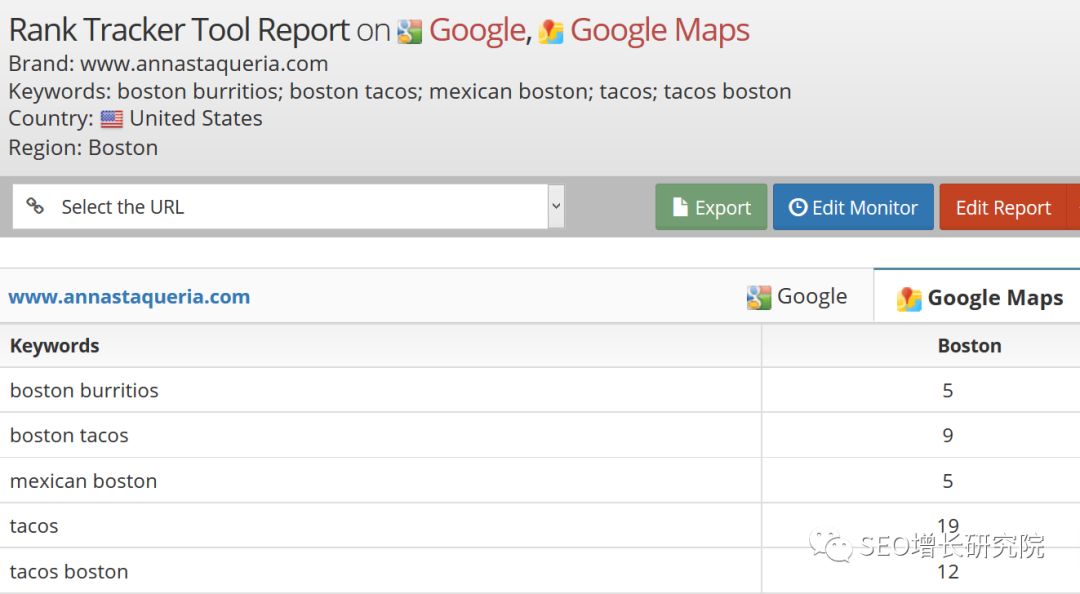The image size is (1080, 594).
Task: Open the www.annastaqueria.com link
Action: (129, 297)
